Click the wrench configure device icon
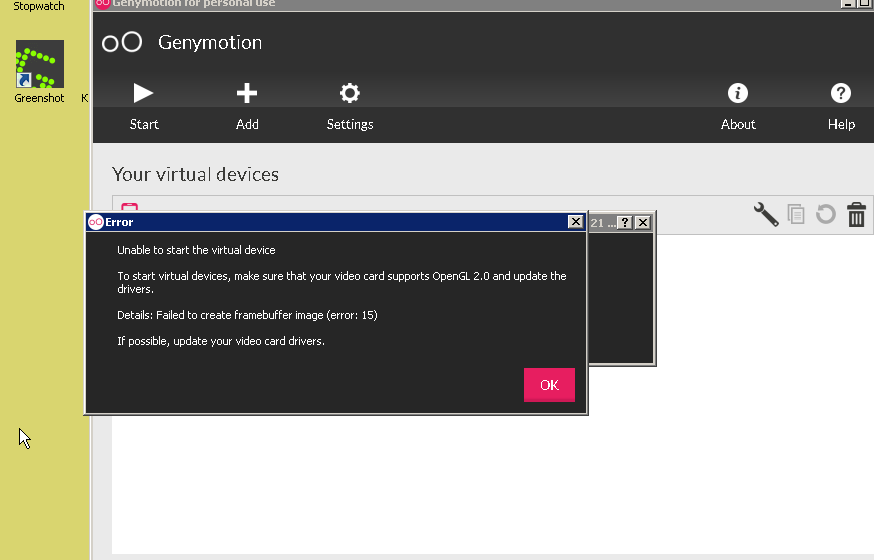This screenshot has width=874, height=560. point(766,215)
